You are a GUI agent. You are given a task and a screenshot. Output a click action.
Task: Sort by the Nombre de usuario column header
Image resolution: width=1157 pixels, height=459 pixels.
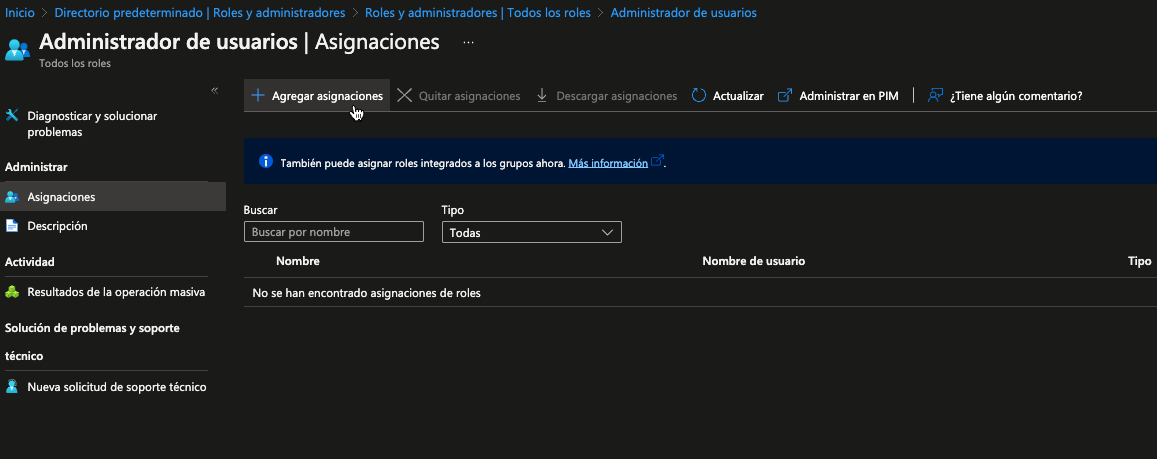click(753, 261)
